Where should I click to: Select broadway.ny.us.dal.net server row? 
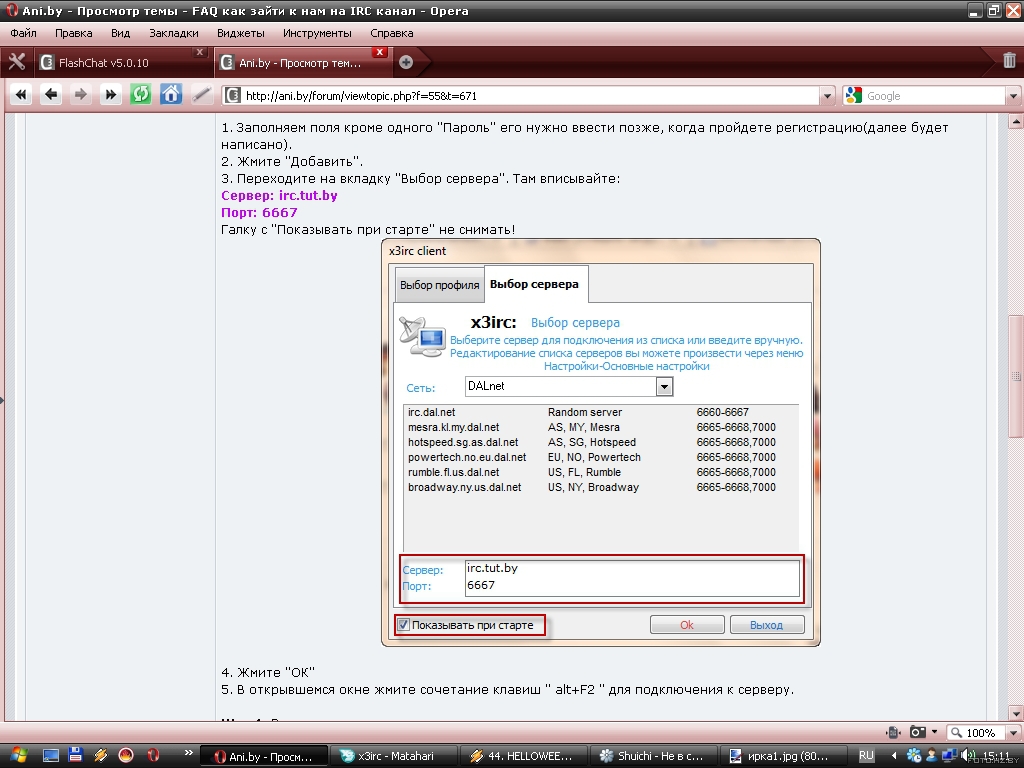click(601, 487)
